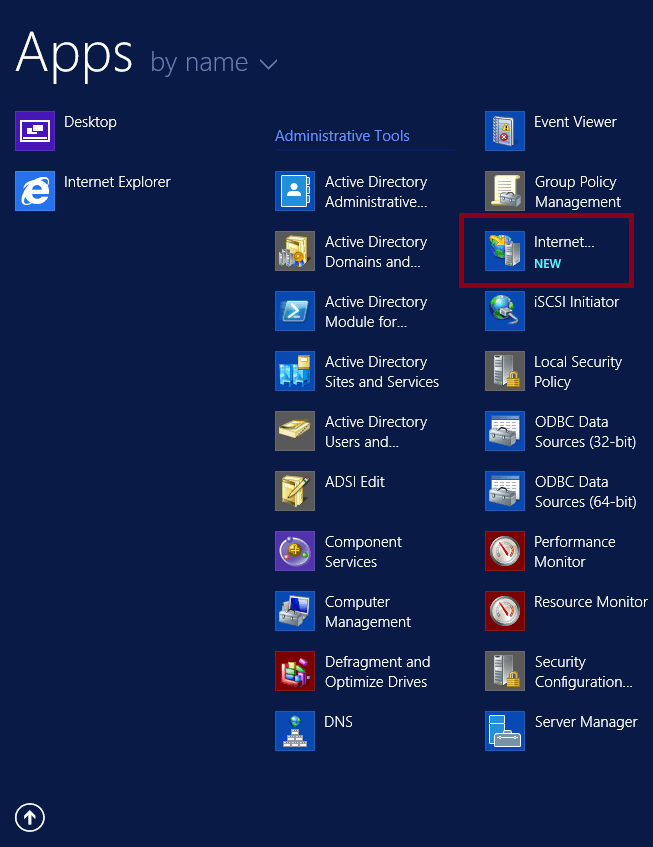The image size is (653, 847).
Task: Launch the iSCSI Initiator icon
Action: click(x=505, y=311)
